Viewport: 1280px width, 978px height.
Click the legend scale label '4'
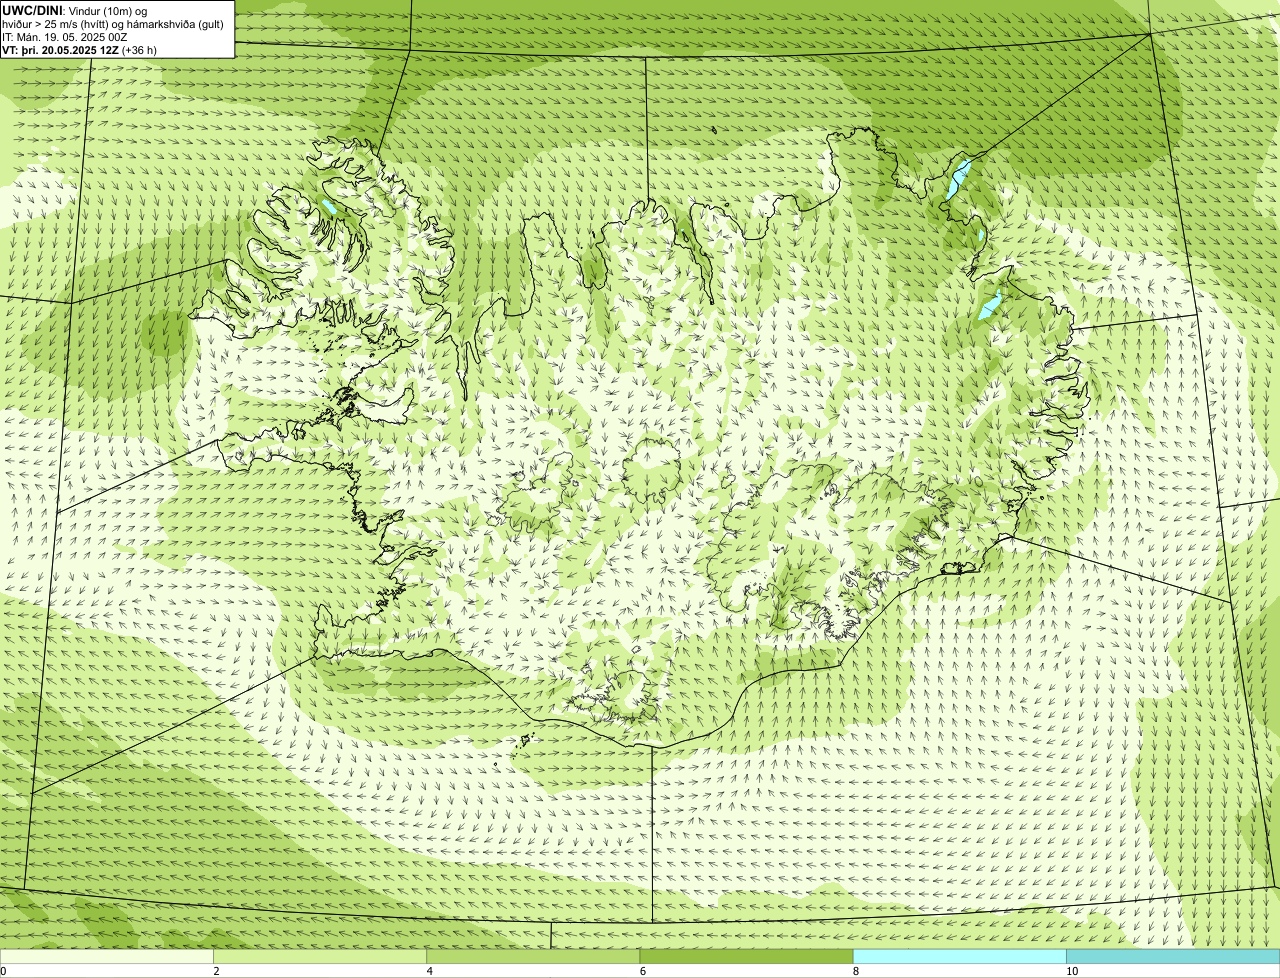[430, 971]
